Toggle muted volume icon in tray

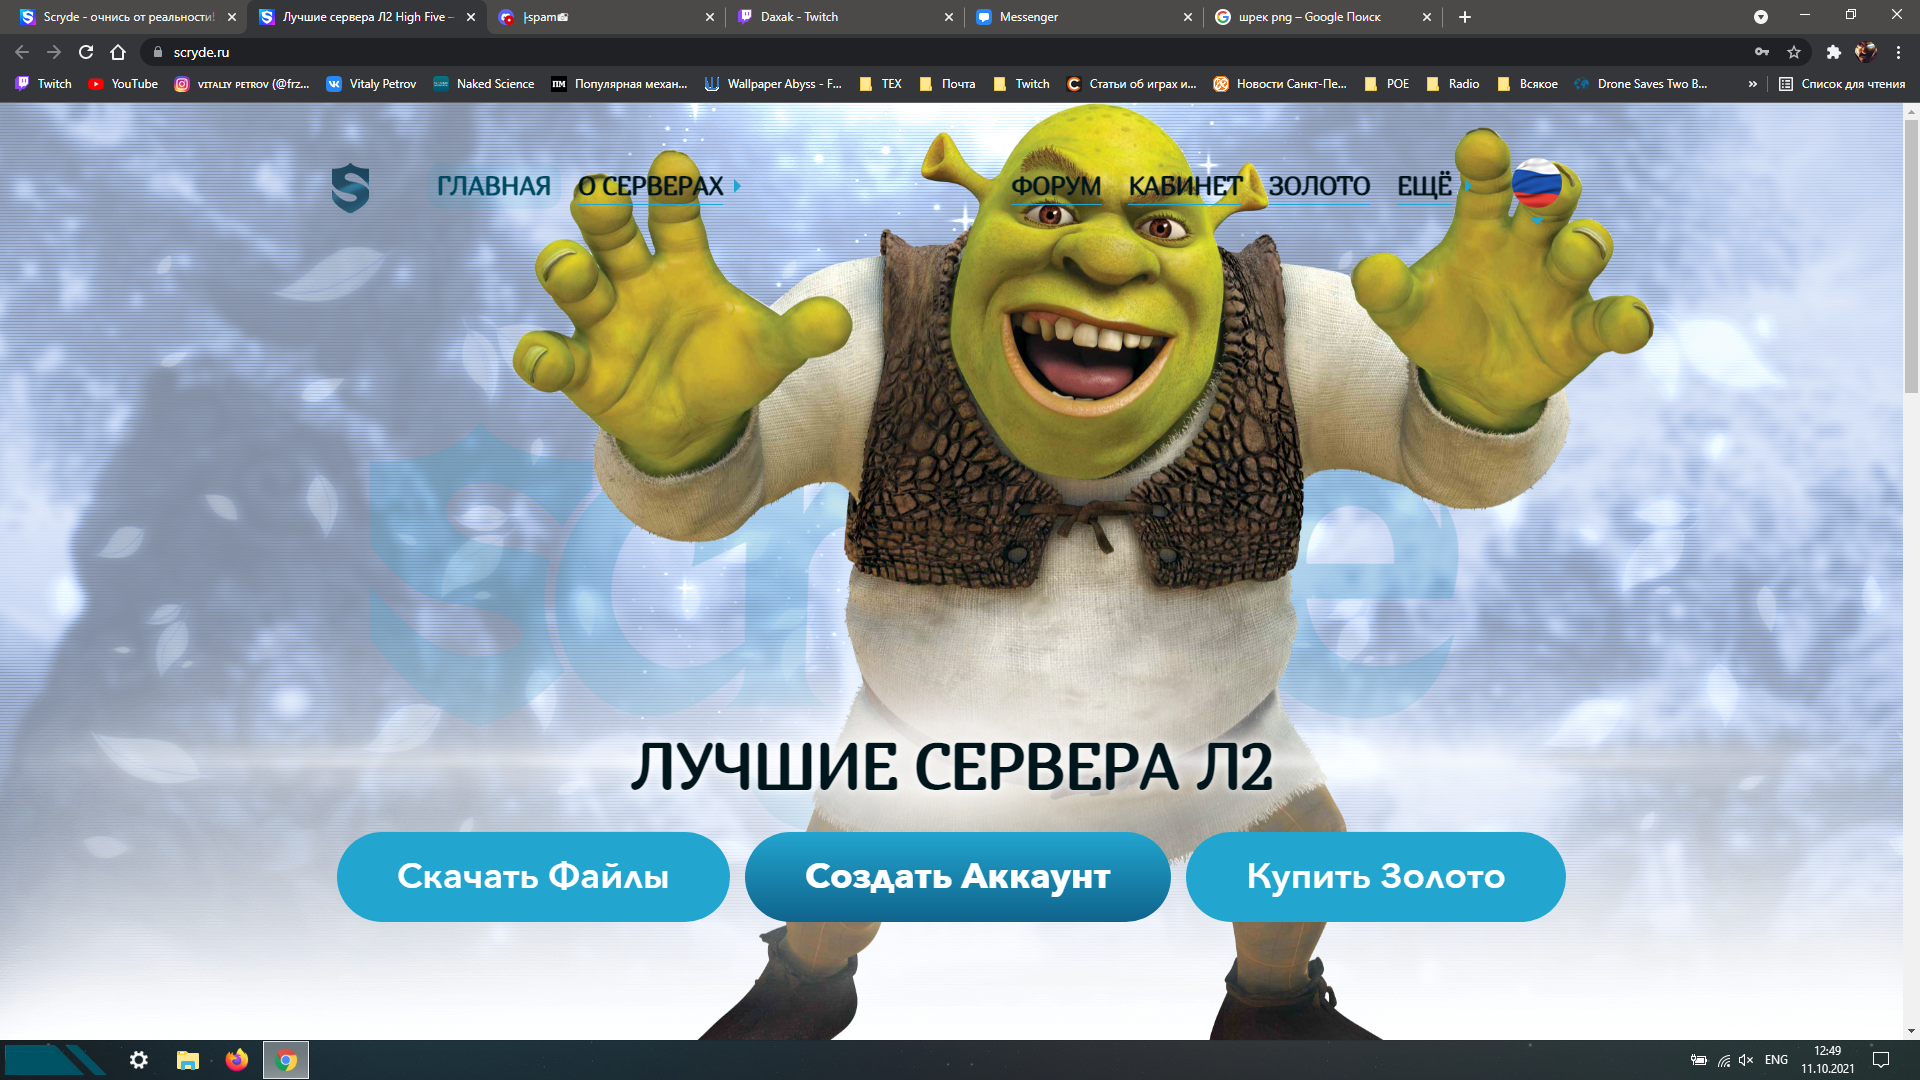[1746, 1060]
